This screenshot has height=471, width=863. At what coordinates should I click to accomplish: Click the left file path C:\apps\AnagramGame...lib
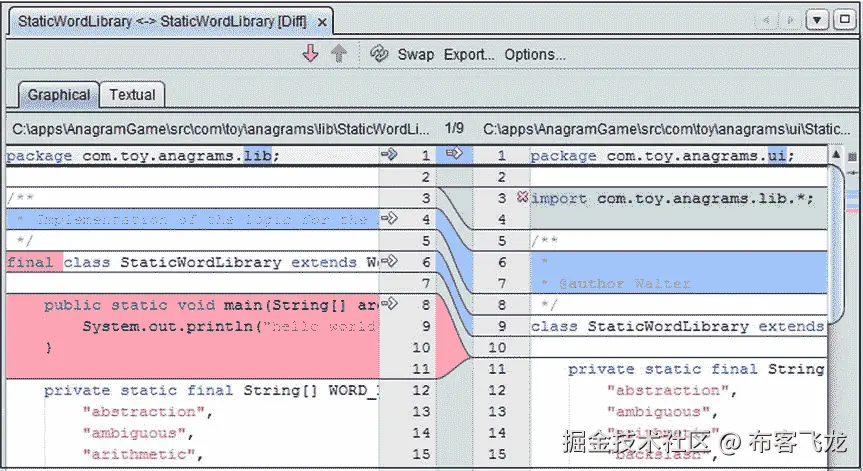pos(221,129)
